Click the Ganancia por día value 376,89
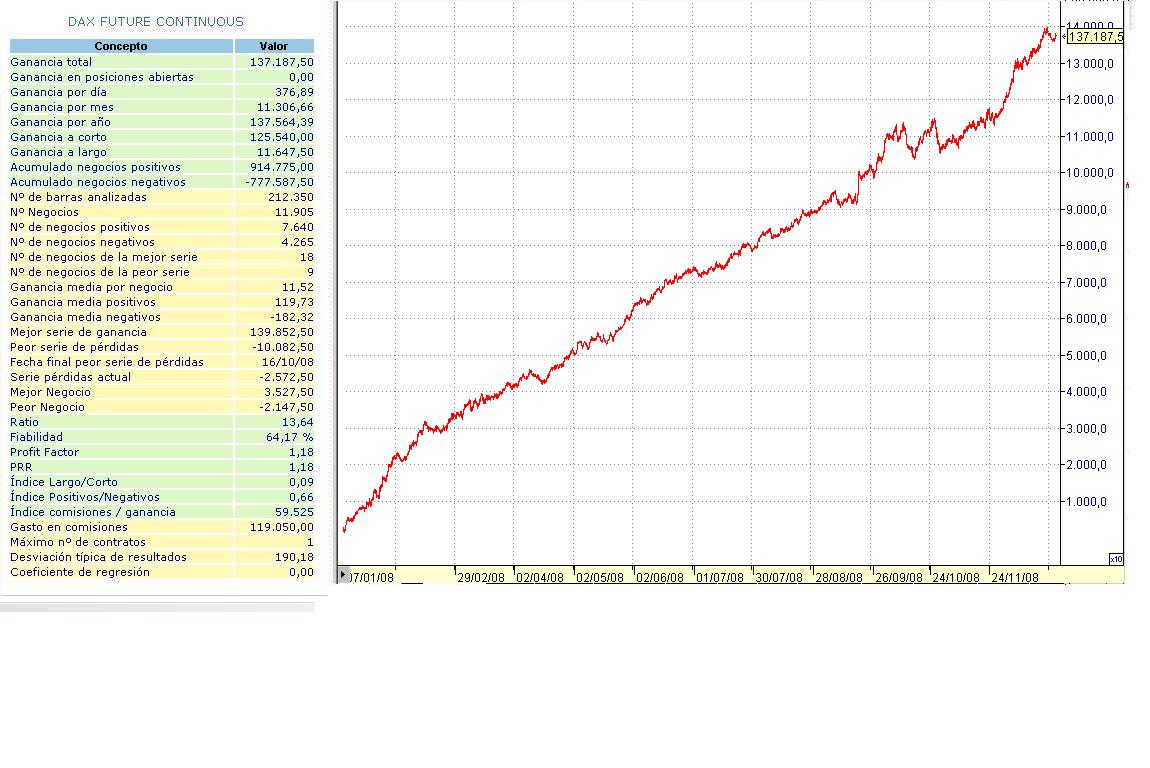1150x768 pixels. pos(294,92)
